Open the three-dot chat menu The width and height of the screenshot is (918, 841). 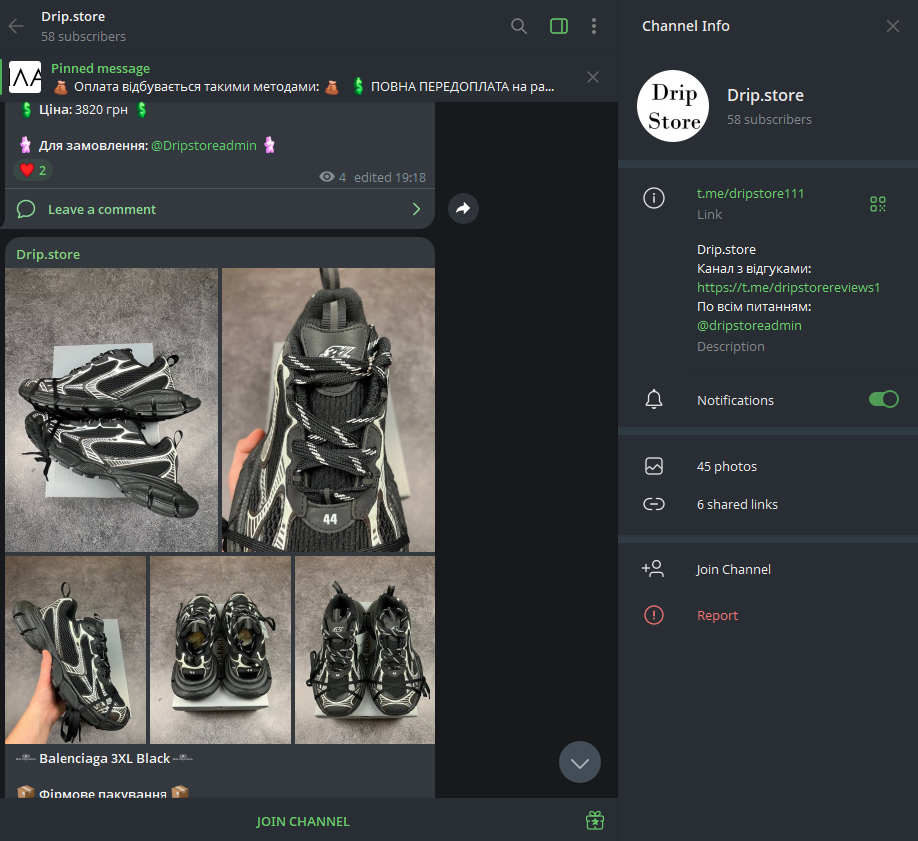click(594, 26)
